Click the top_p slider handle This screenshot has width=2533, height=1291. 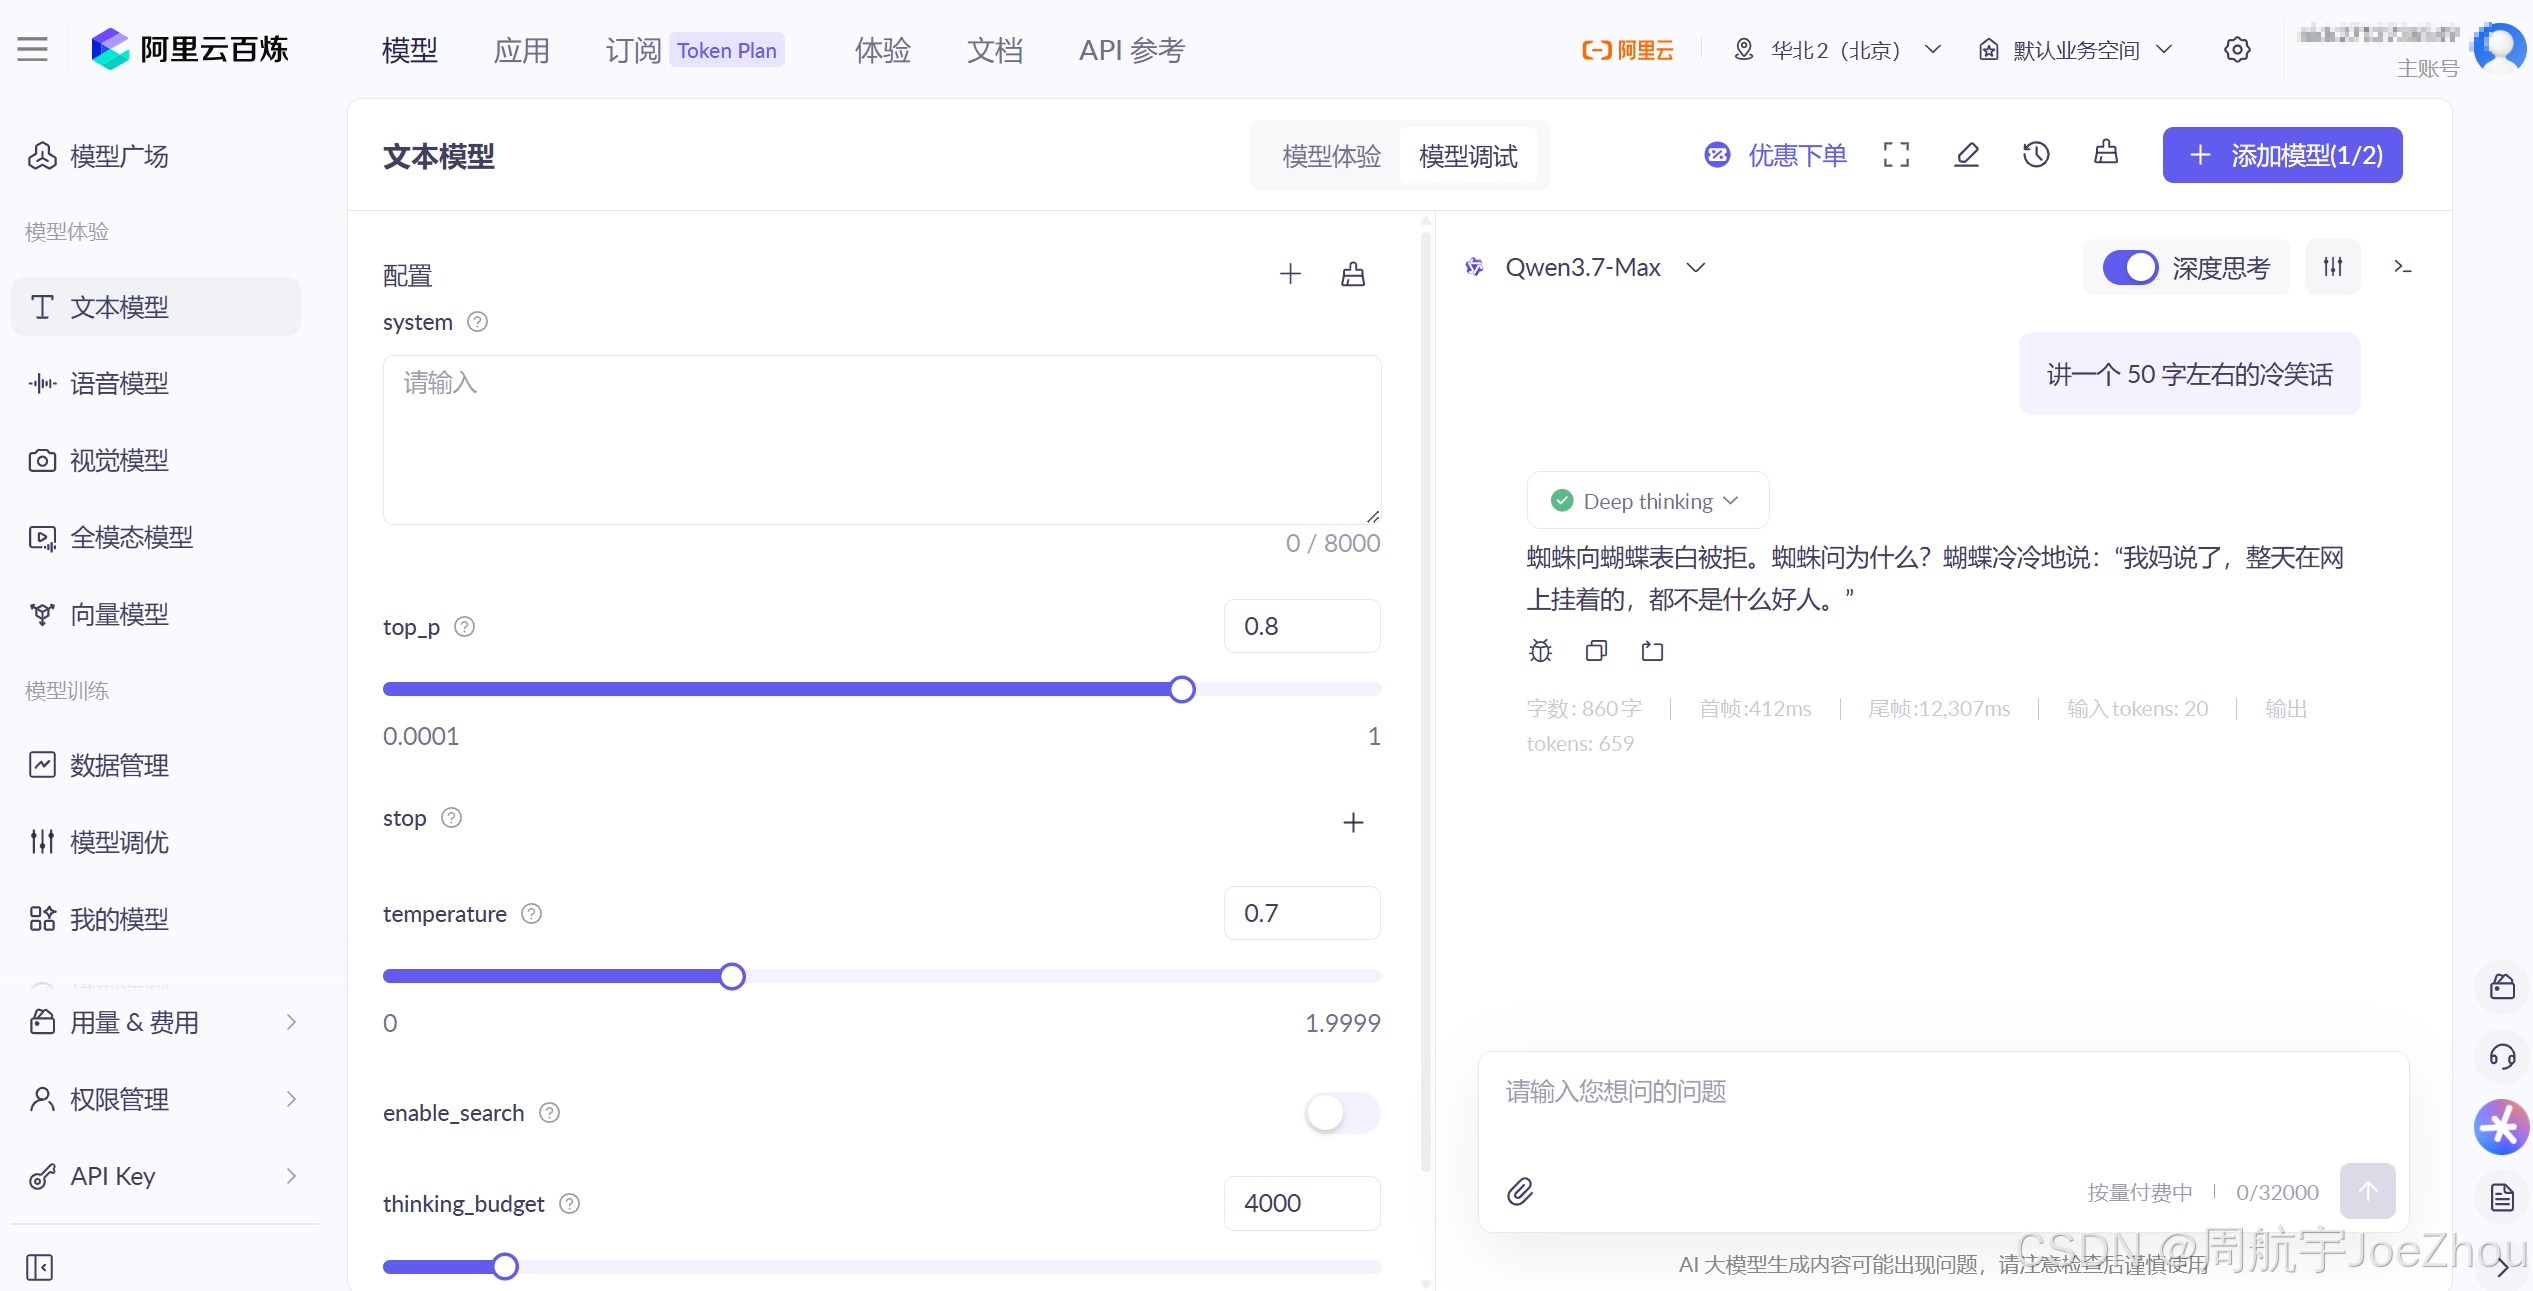coord(1182,689)
